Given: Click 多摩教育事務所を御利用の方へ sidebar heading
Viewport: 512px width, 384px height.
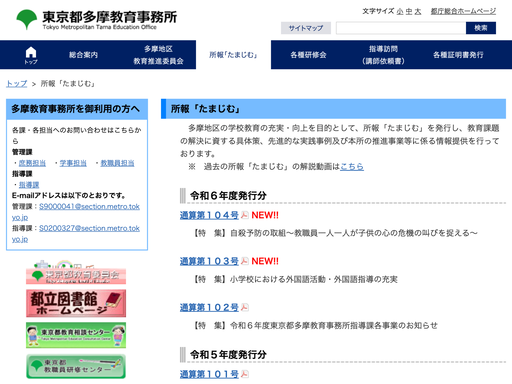Looking at the screenshot, I should click(x=76, y=109).
